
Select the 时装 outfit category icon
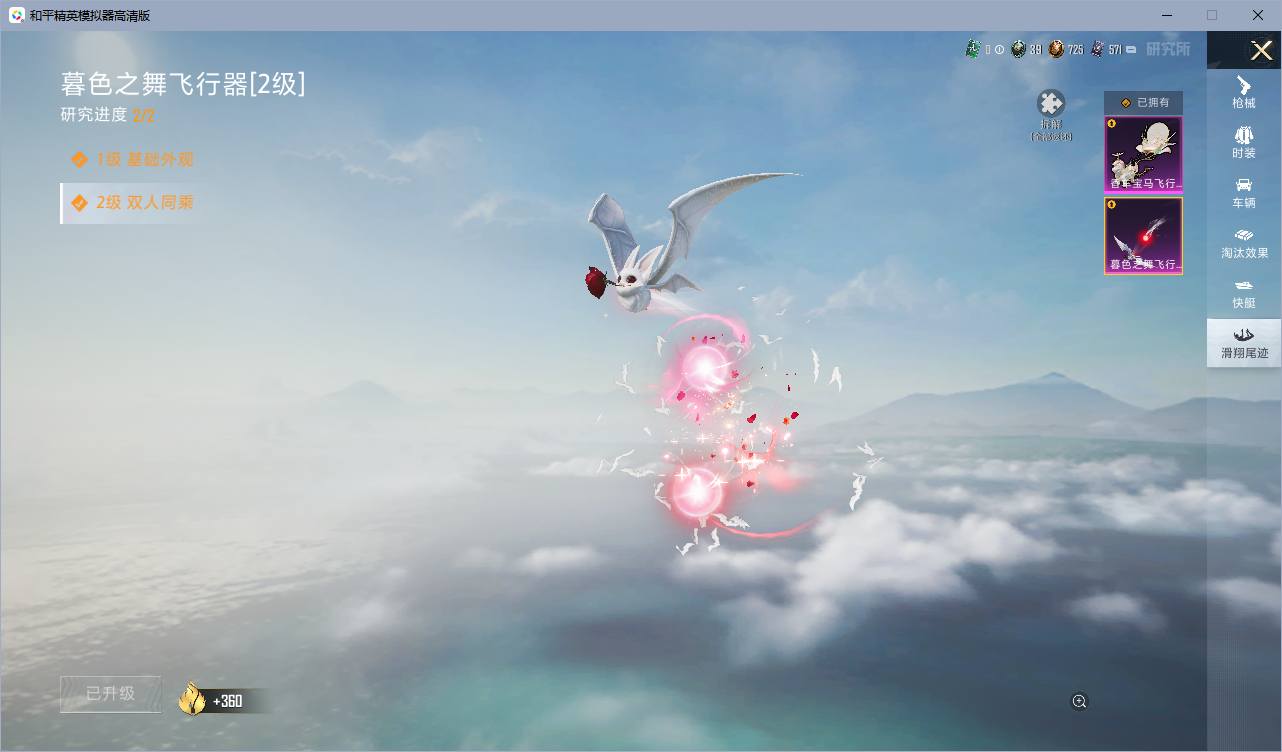[x=1244, y=142]
